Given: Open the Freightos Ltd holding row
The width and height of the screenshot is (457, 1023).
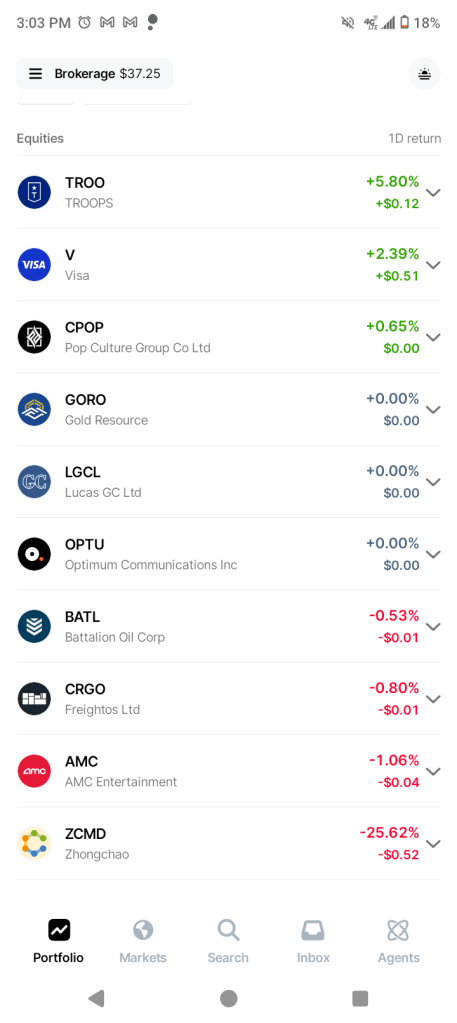Looking at the screenshot, I should (x=228, y=699).
